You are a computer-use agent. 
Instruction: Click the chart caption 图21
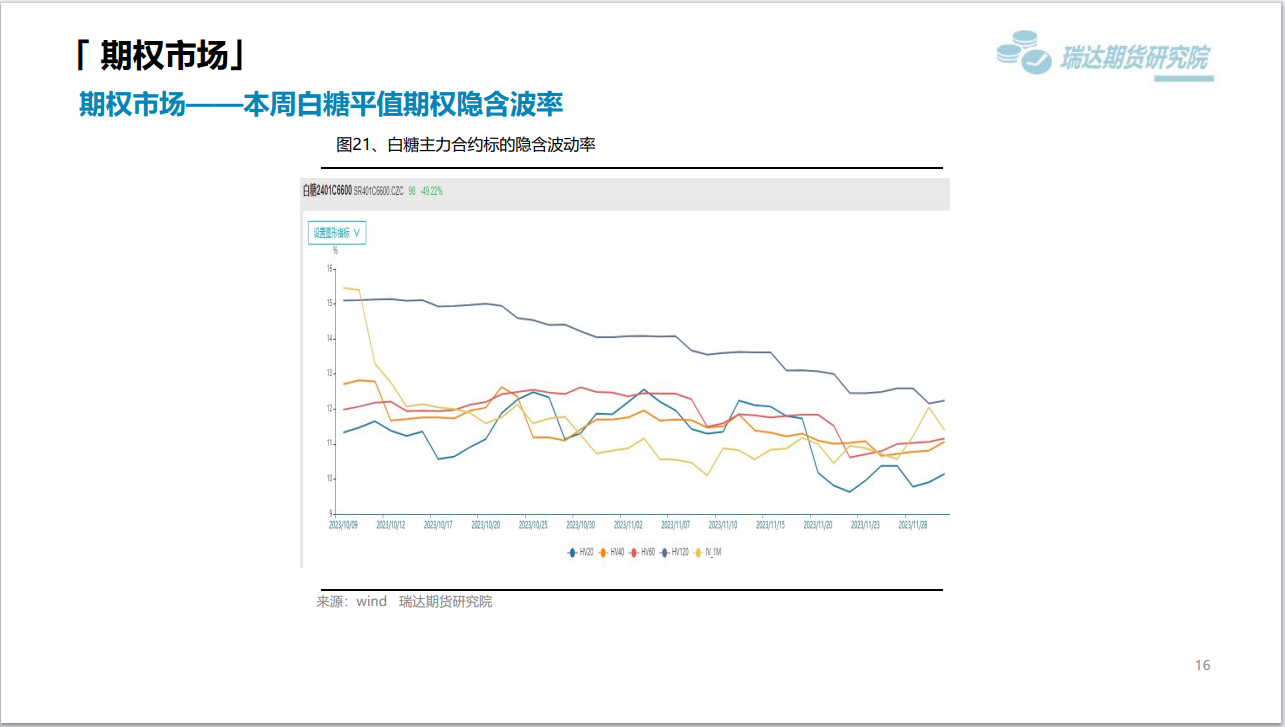pyautogui.click(x=466, y=145)
